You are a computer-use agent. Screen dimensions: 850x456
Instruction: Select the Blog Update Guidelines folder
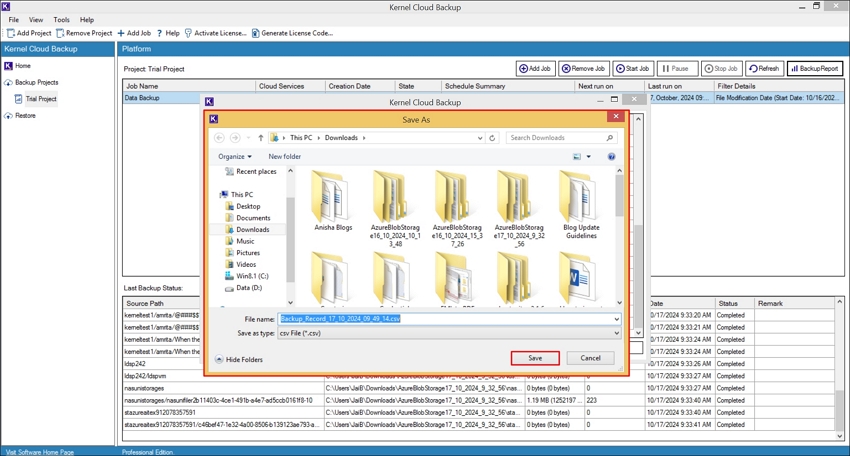(x=581, y=205)
